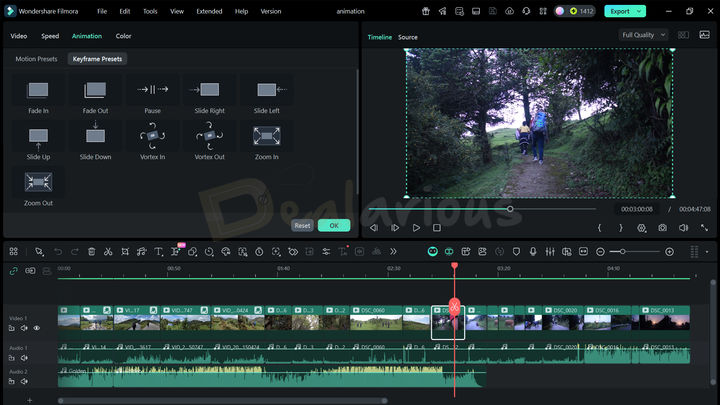The image size is (720, 405).
Task: Switch to the Color tab
Action: tap(123, 36)
